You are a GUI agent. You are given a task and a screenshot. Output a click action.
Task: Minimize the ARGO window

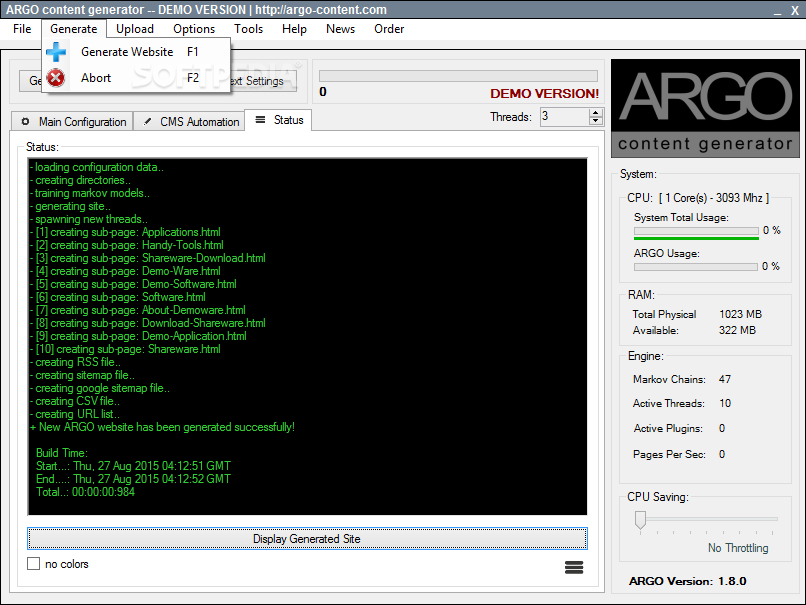(x=778, y=11)
